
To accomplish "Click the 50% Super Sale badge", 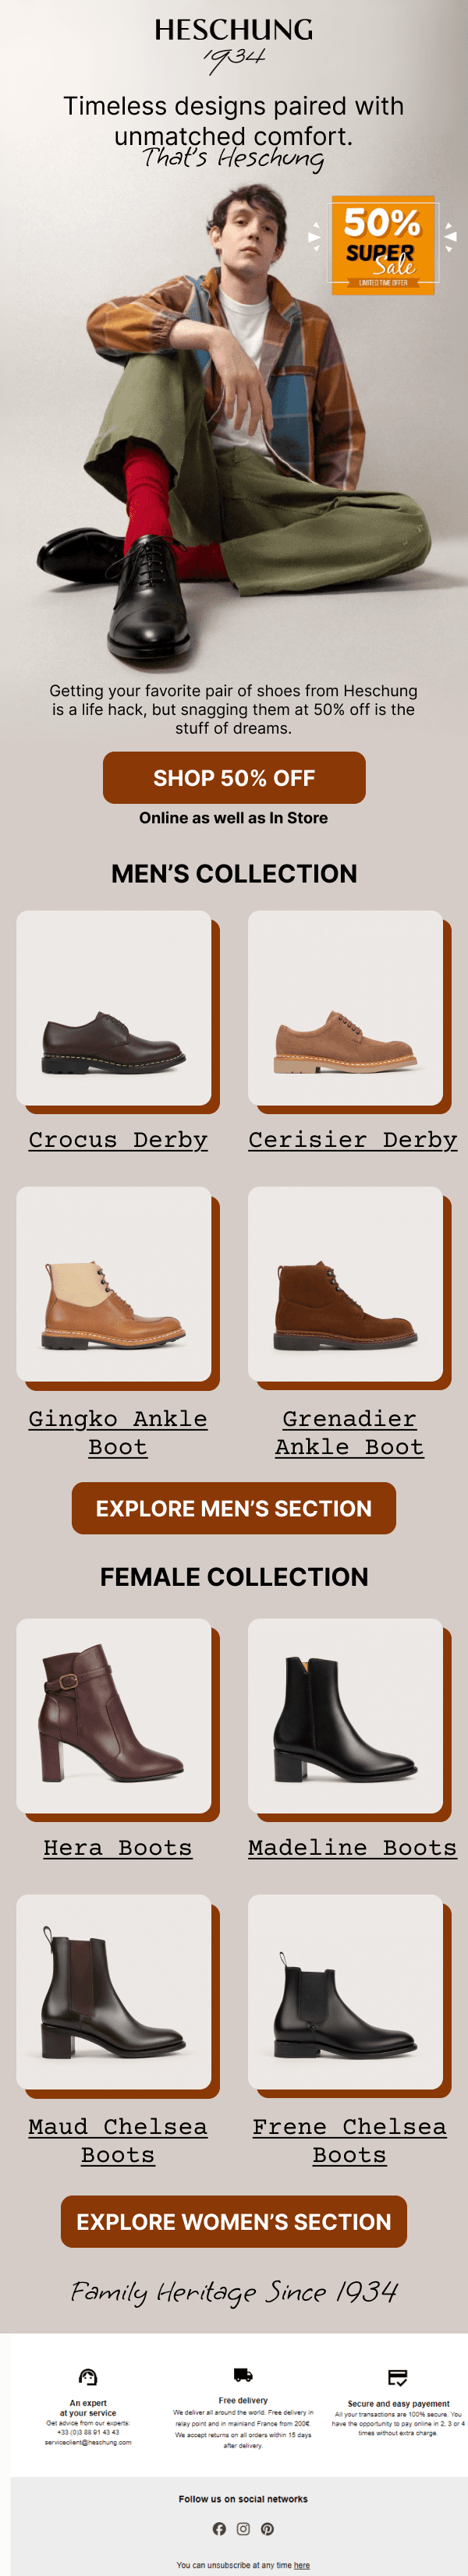I will (x=383, y=245).
